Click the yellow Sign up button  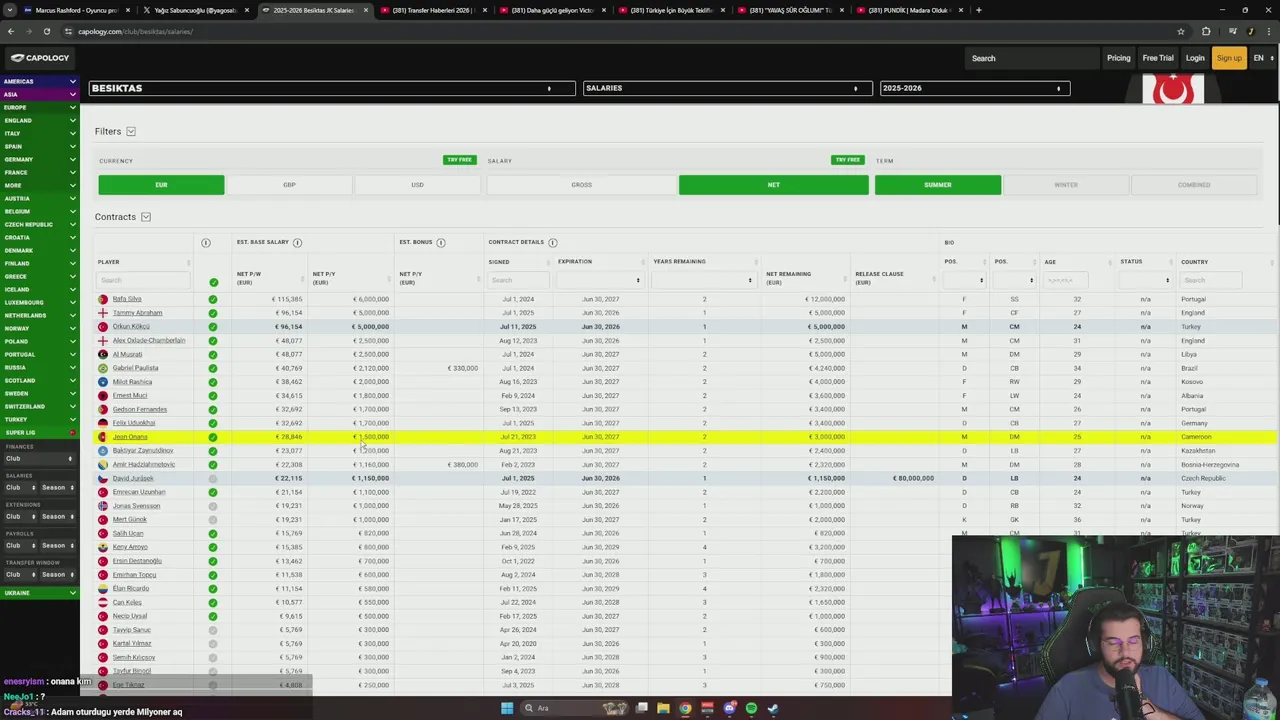coord(1229,58)
